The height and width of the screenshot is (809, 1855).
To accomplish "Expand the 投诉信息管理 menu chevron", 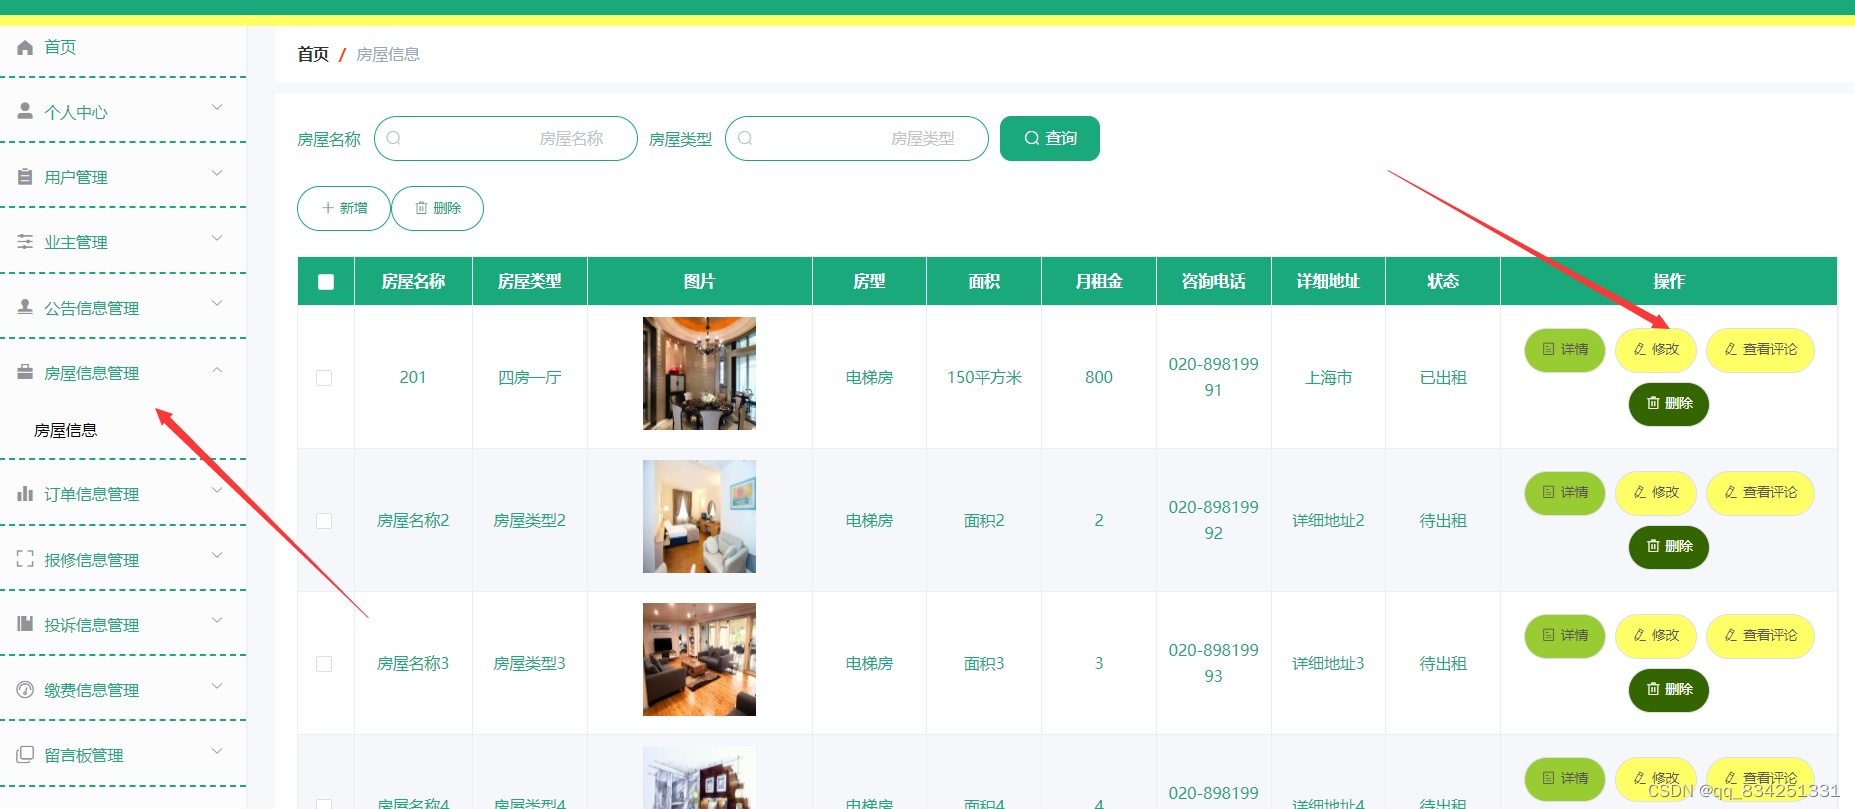I will click(x=217, y=621).
